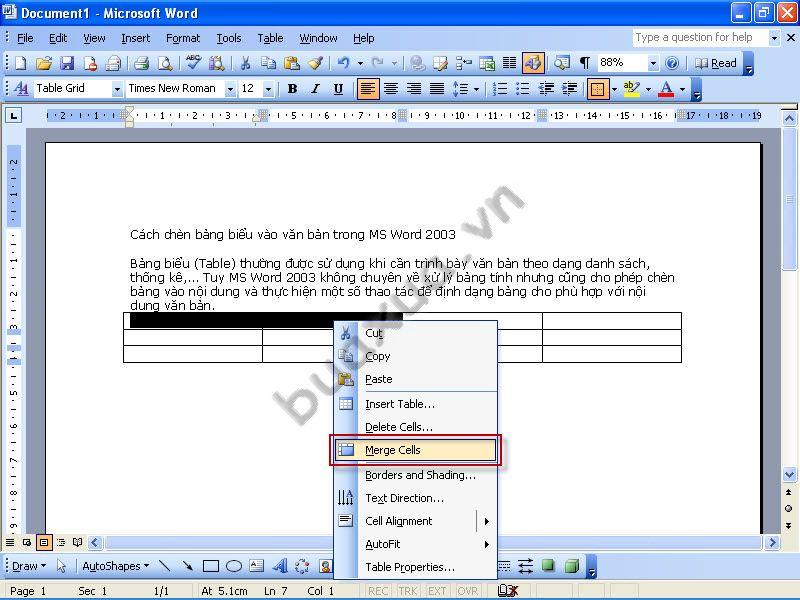Image resolution: width=800 pixels, height=600 pixels.
Task: Open the Font Size dropdown
Action: pos(269,90)
